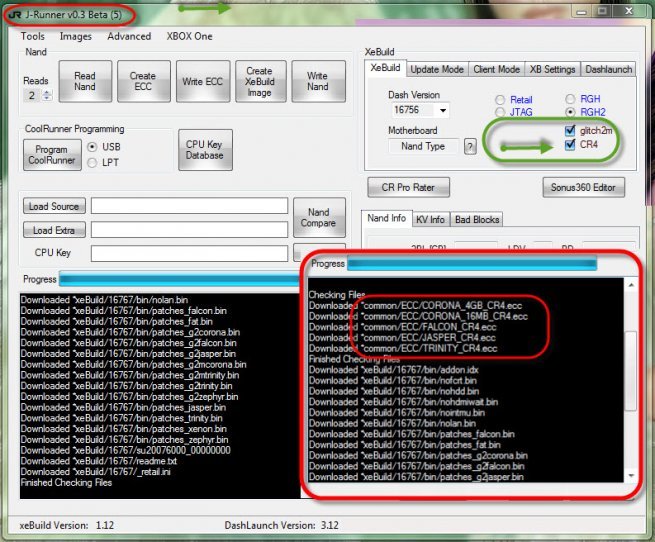Click the J-Runner app icon in title bar
Image resolution: width=655 pixels, height=542 pixels.
coord(15,15)
